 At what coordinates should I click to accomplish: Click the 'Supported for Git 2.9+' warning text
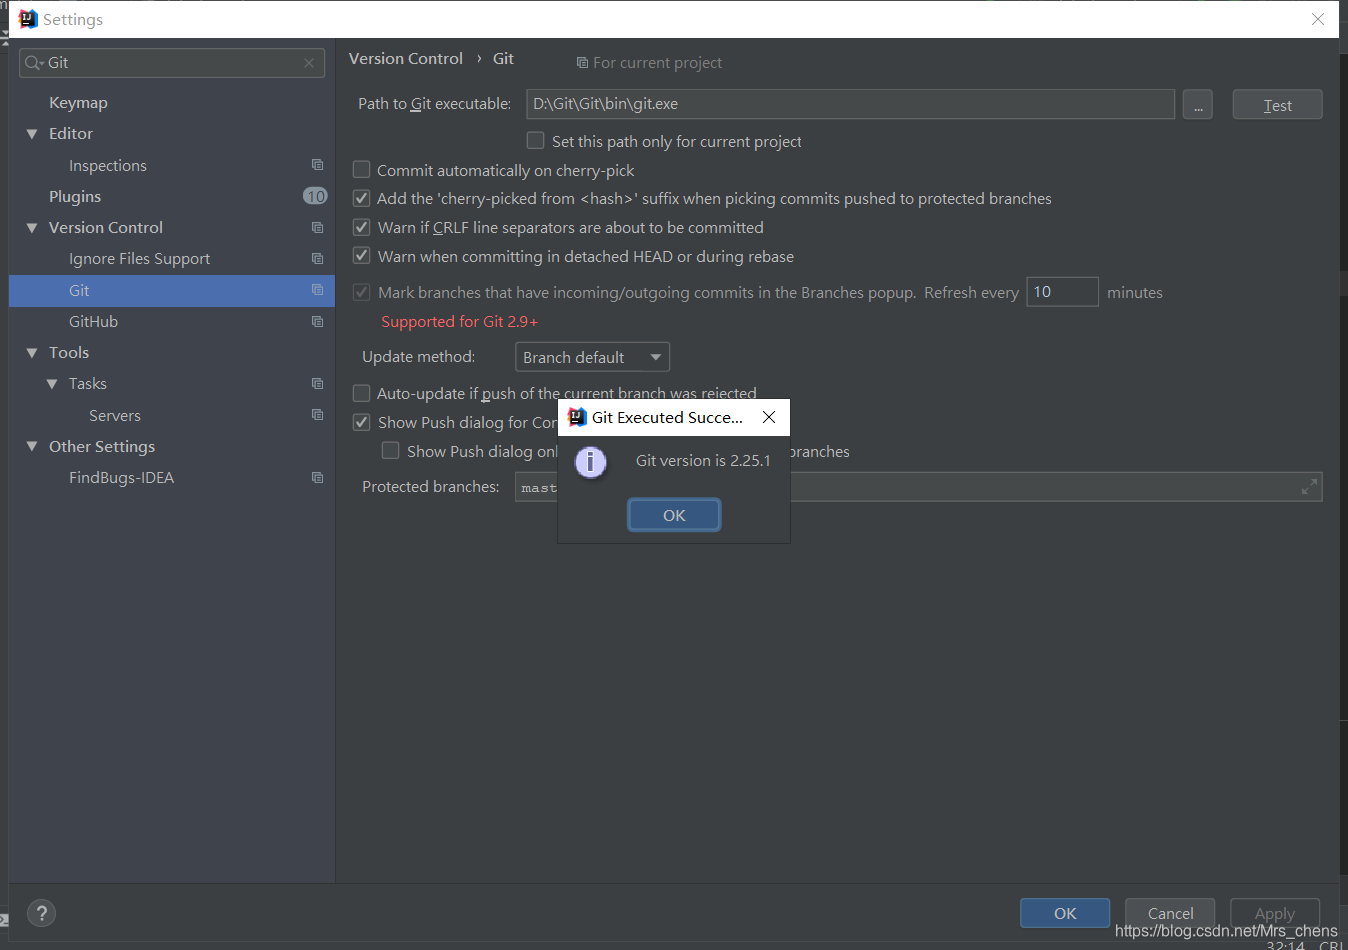(460, 321)
